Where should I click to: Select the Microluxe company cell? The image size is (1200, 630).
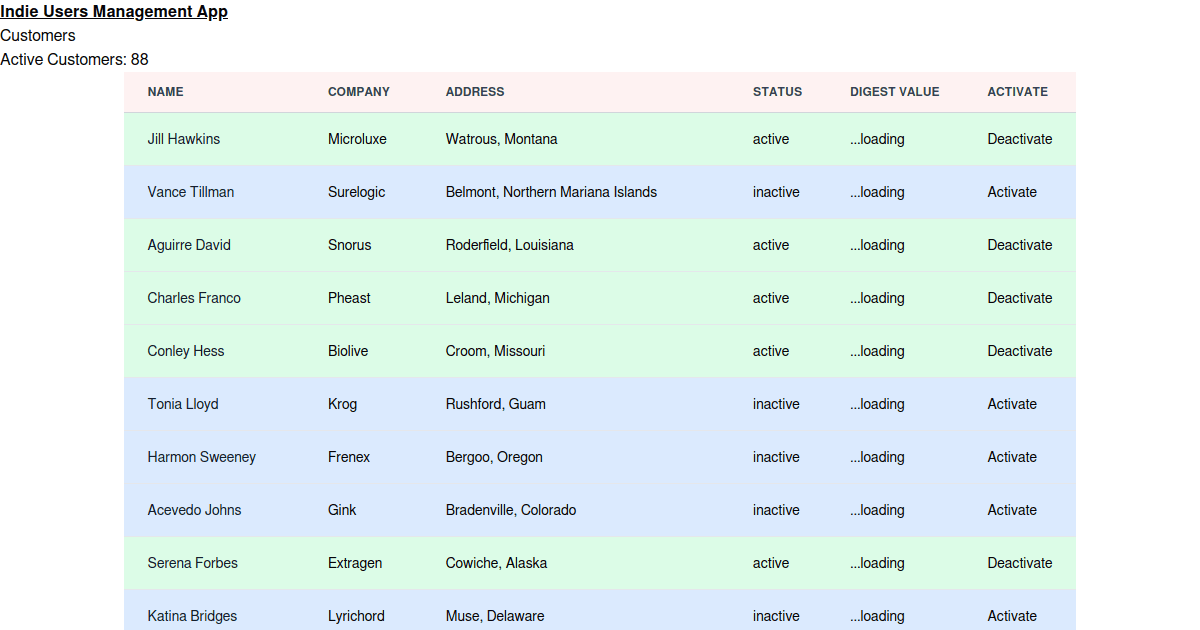(x=357, y=139)
